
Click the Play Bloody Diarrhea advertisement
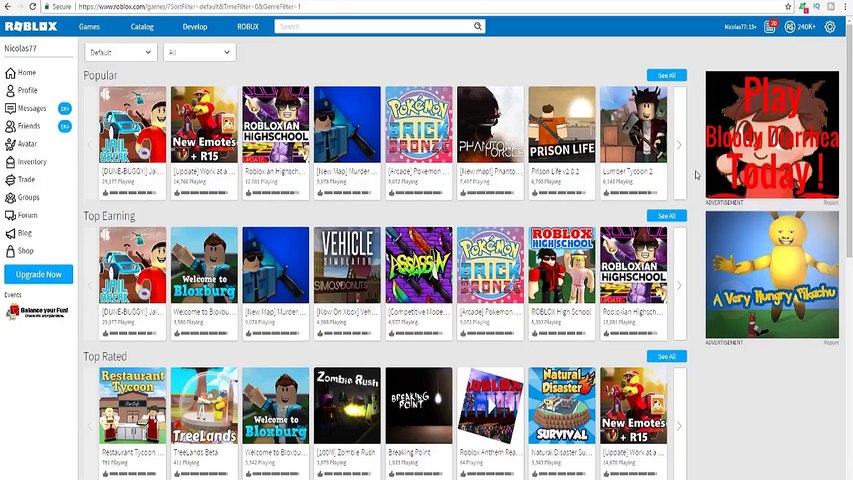(x=772, y=134)
